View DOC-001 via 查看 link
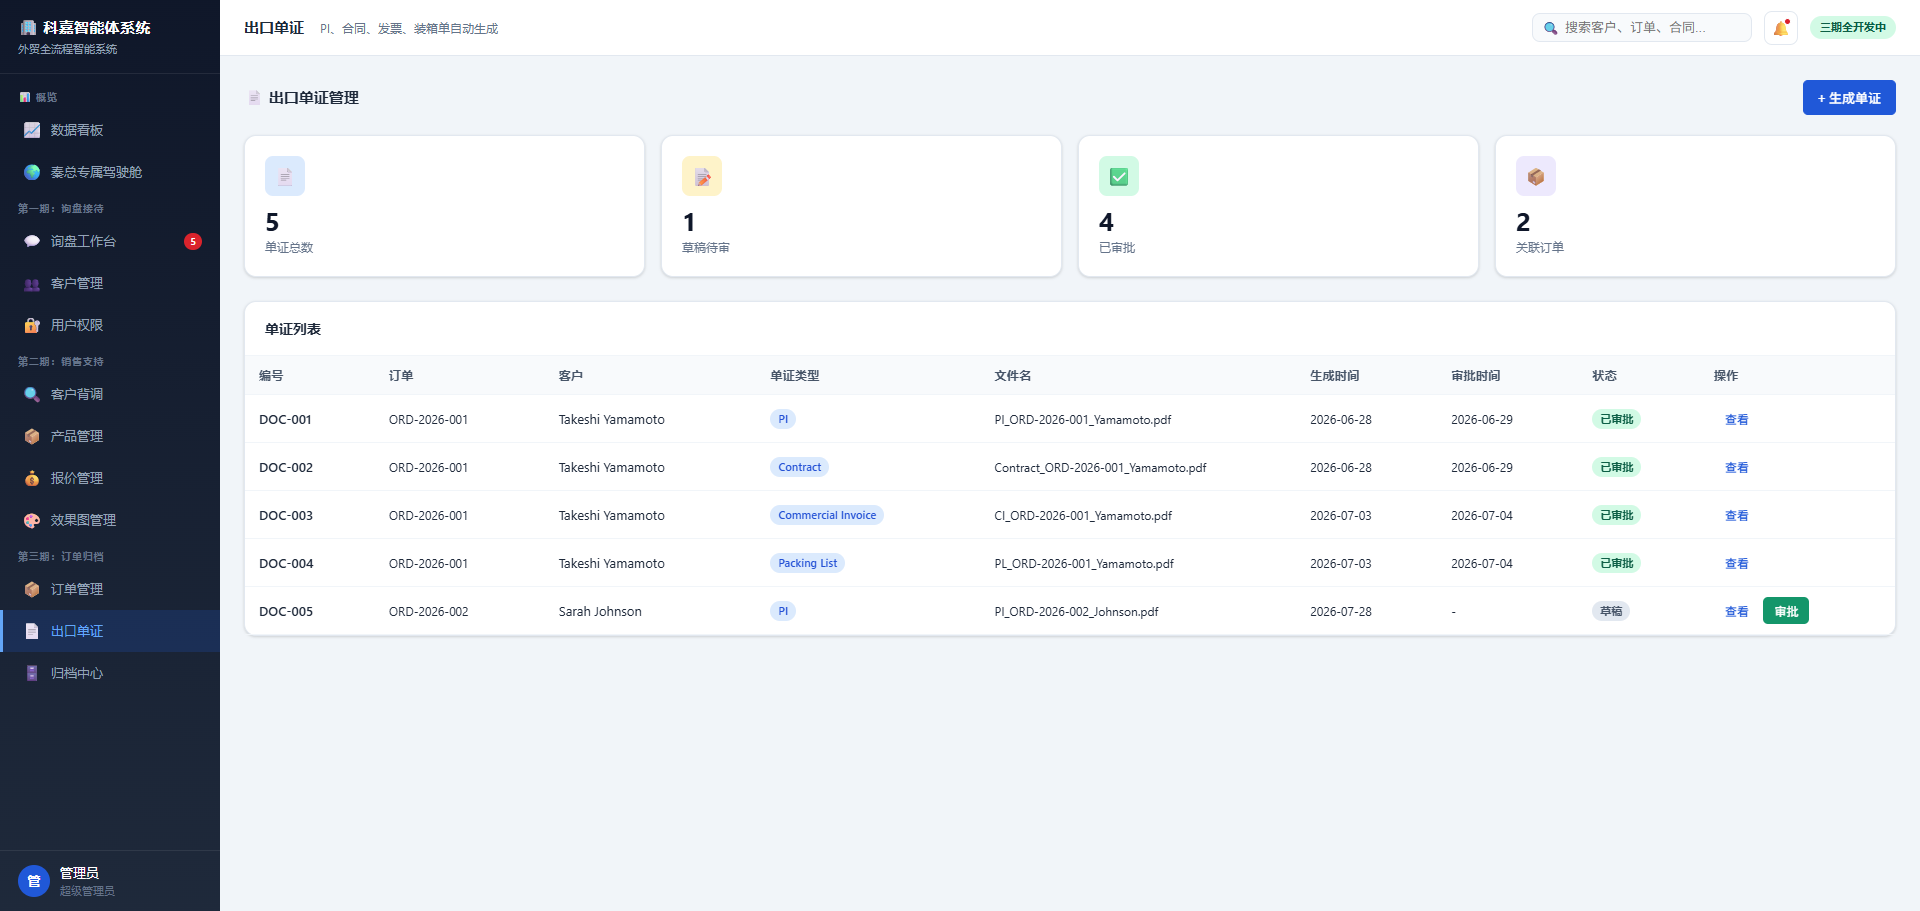 point(1737,420)
